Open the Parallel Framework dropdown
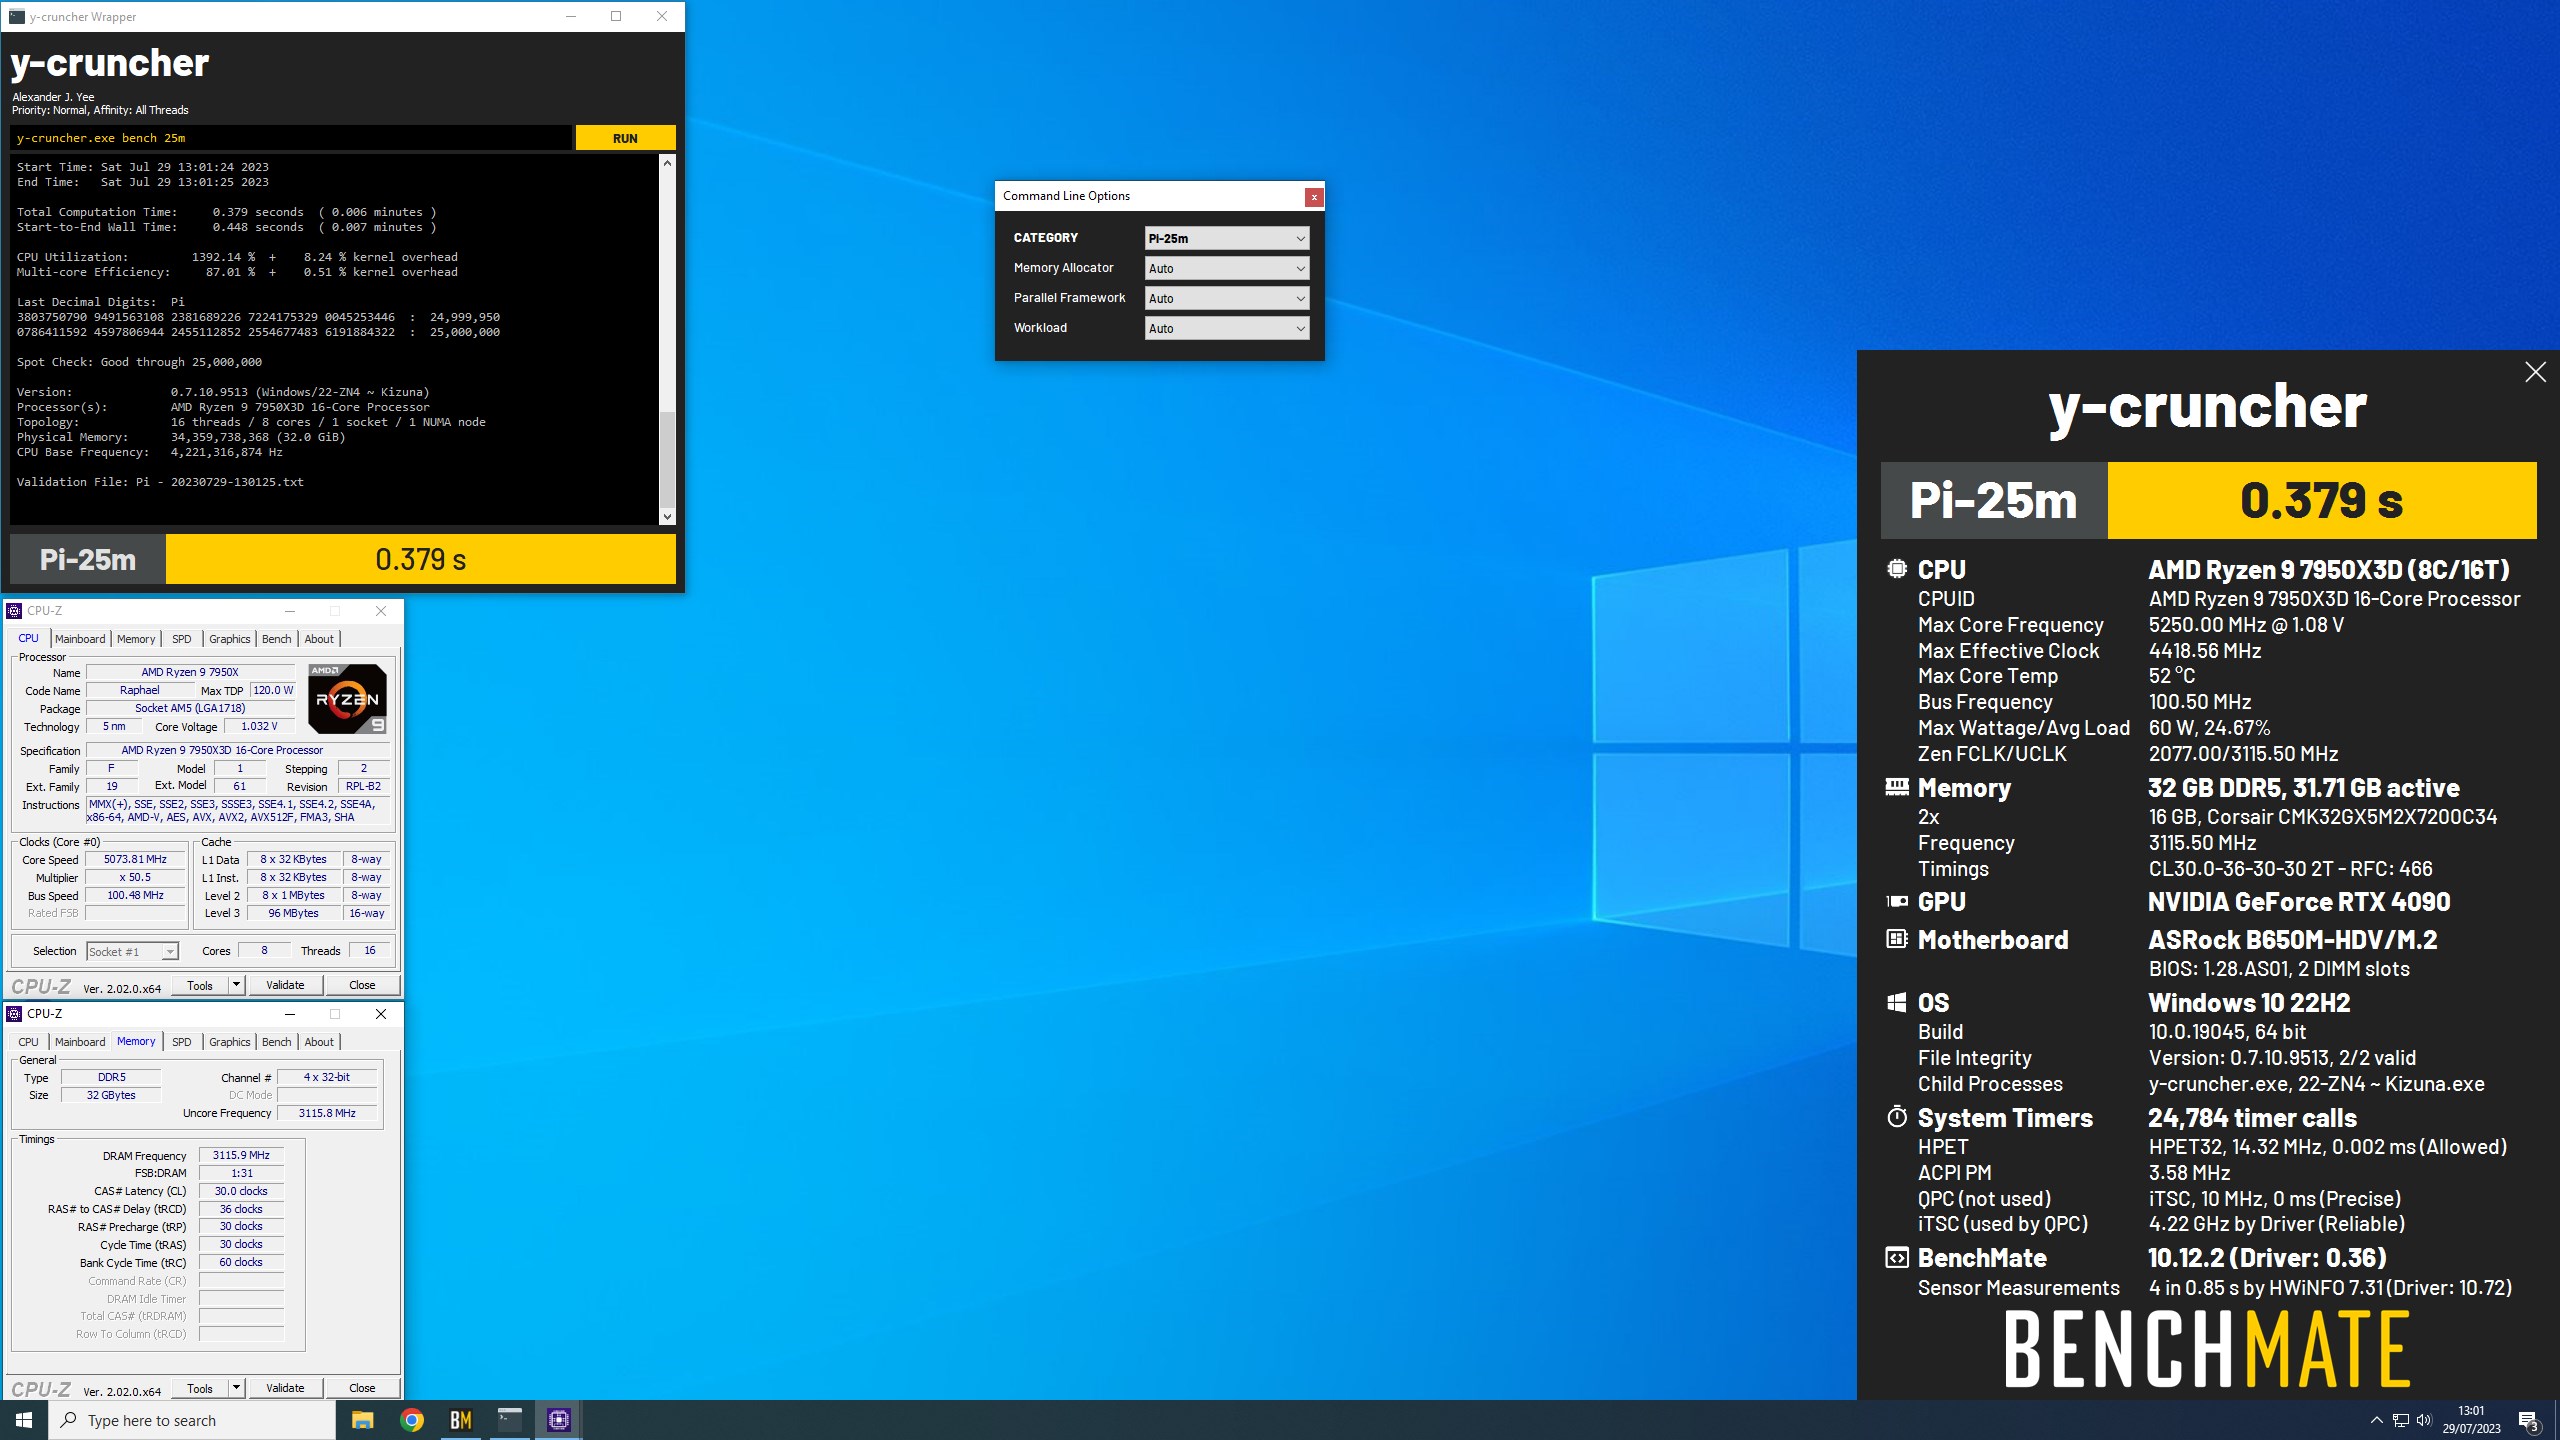The height and width of the screenshot is (1440, 2560). tap(1227, 298)
